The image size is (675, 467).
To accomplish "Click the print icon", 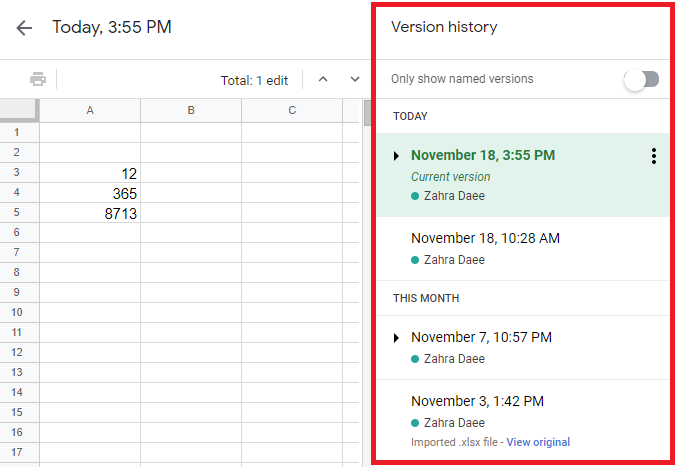I will coord(38,79).
